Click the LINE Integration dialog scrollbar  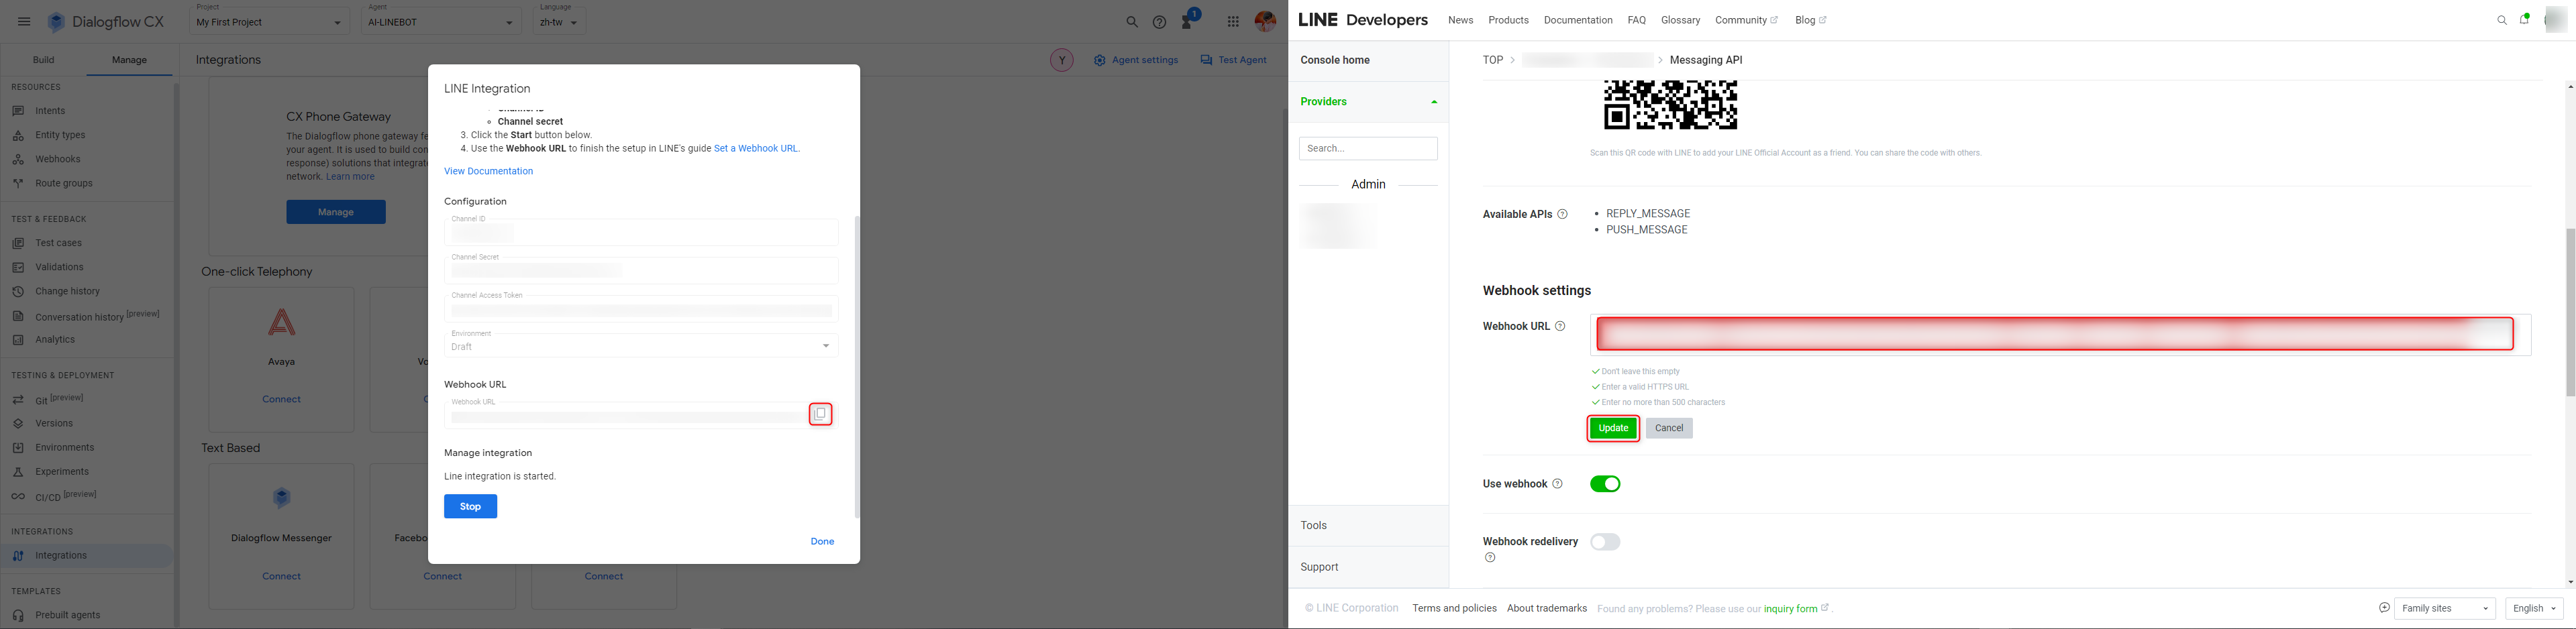pyautogui.click(x=857, y=366)
